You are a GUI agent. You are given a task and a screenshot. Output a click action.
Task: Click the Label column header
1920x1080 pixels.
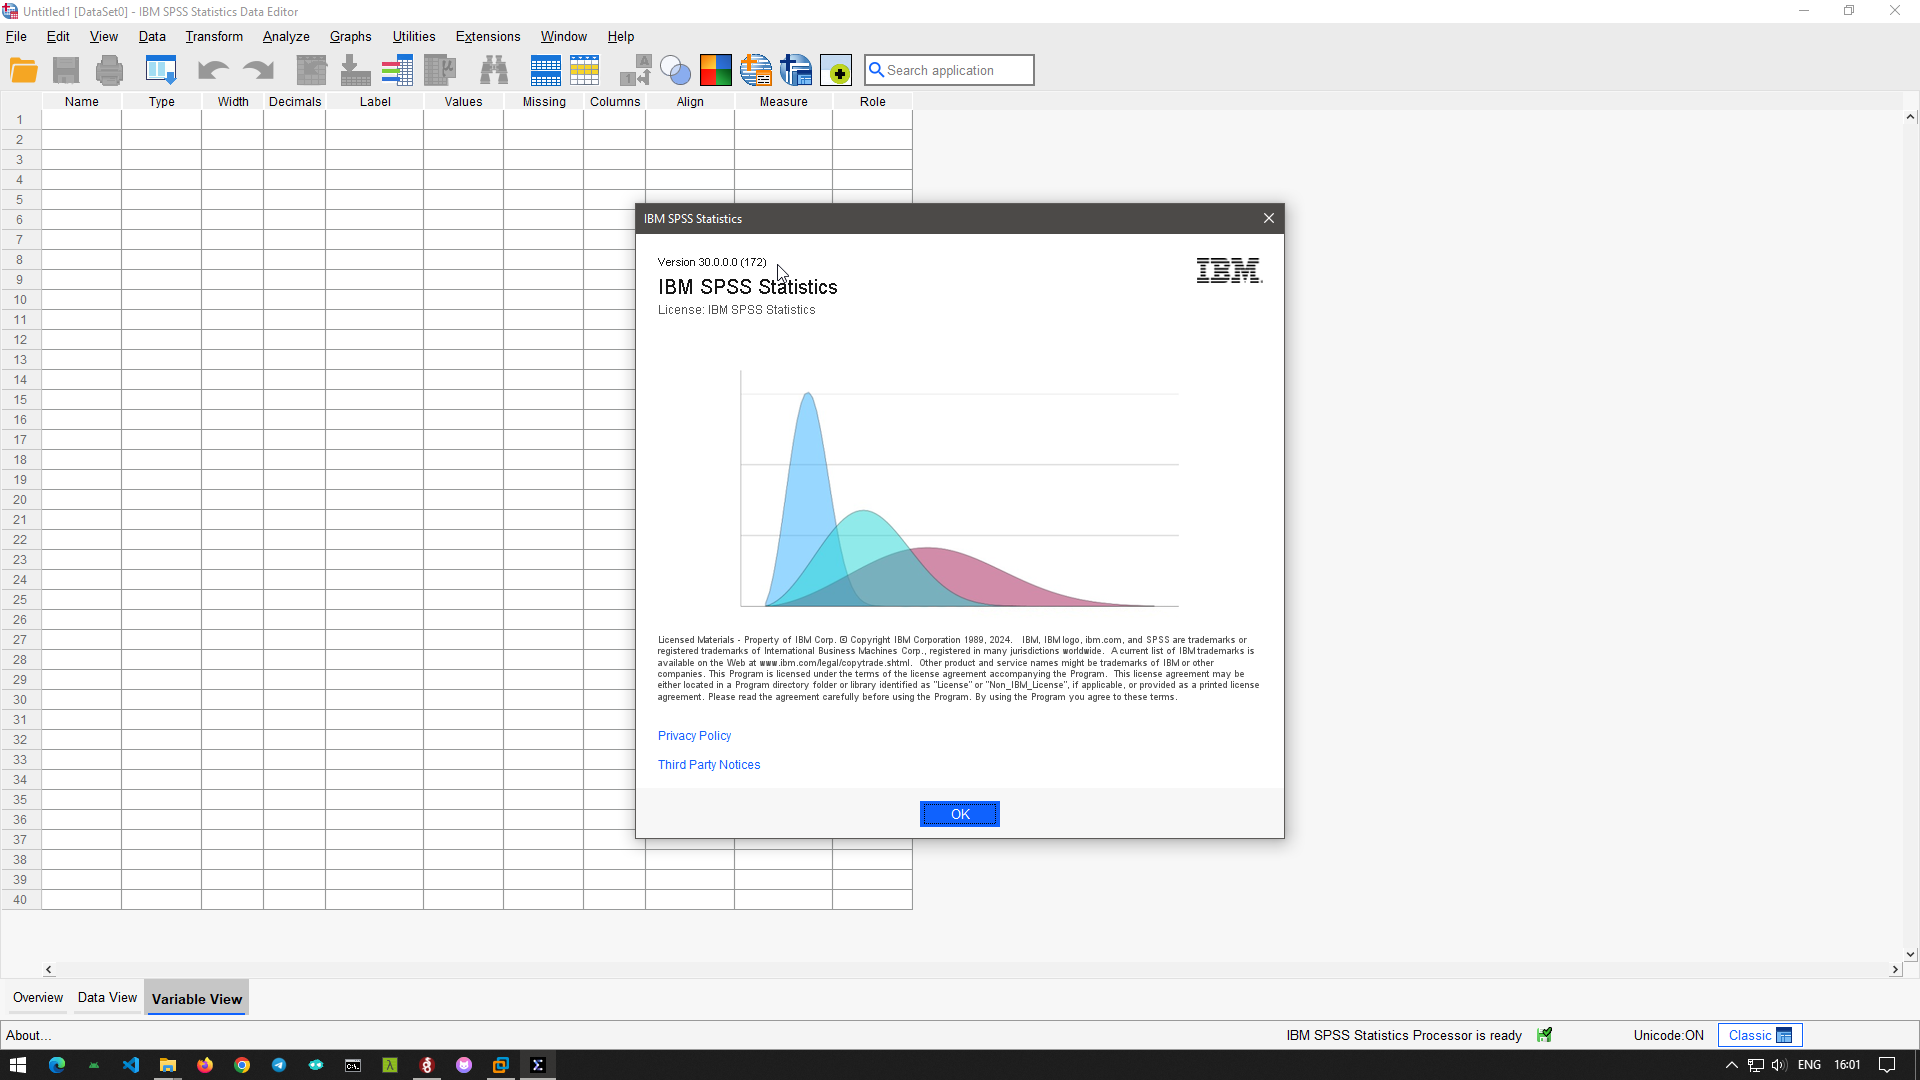pos(375,101)
